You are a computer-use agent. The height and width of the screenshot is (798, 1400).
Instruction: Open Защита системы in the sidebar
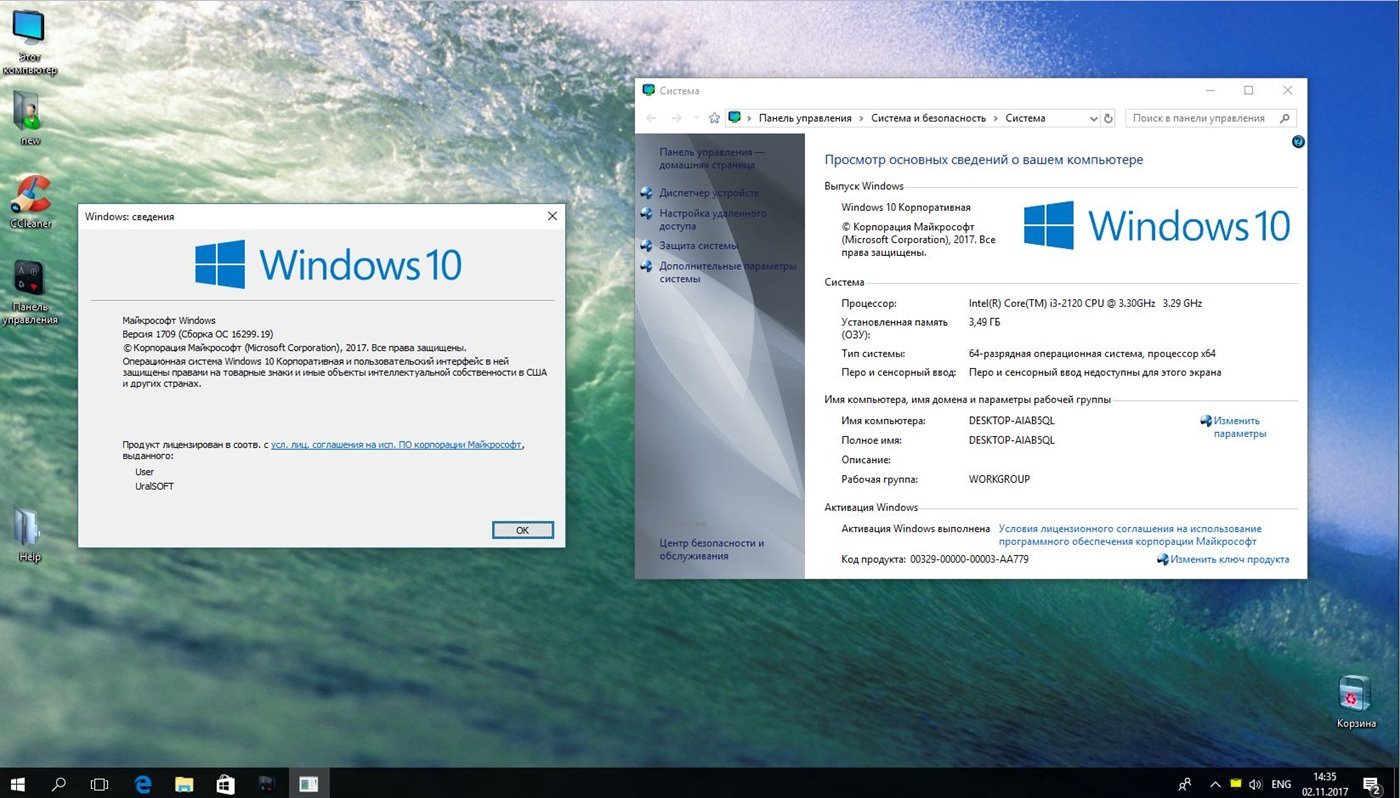tap(699, 246)
